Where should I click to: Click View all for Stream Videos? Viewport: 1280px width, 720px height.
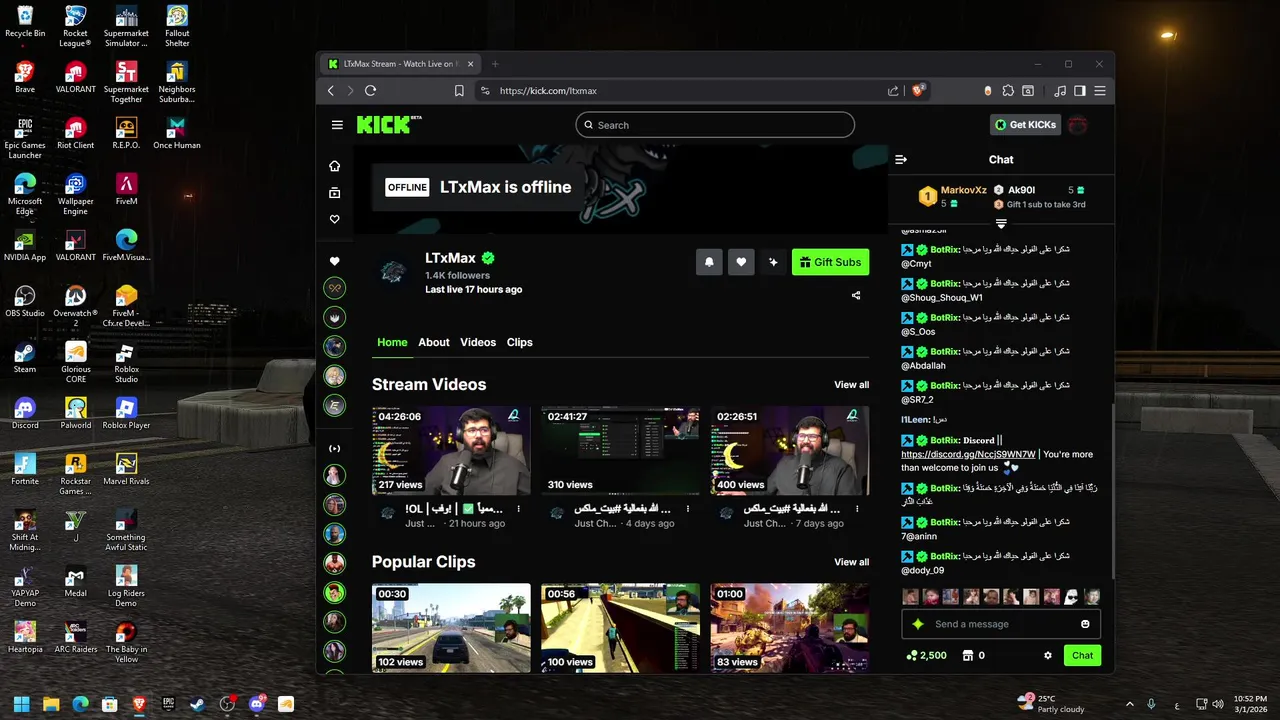[x=852, y=385]
